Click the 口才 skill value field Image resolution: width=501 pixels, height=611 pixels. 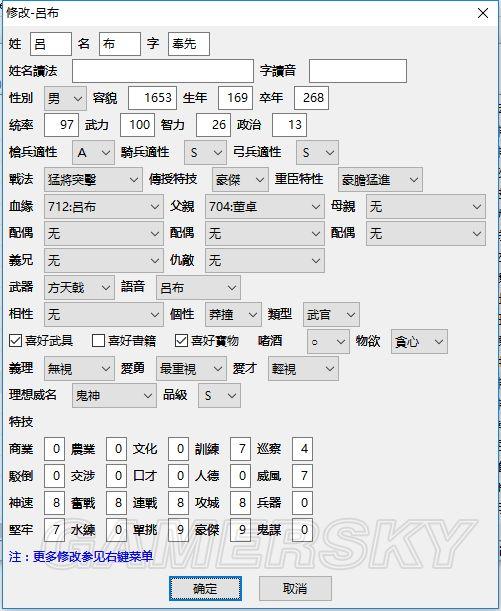[178, 476]
